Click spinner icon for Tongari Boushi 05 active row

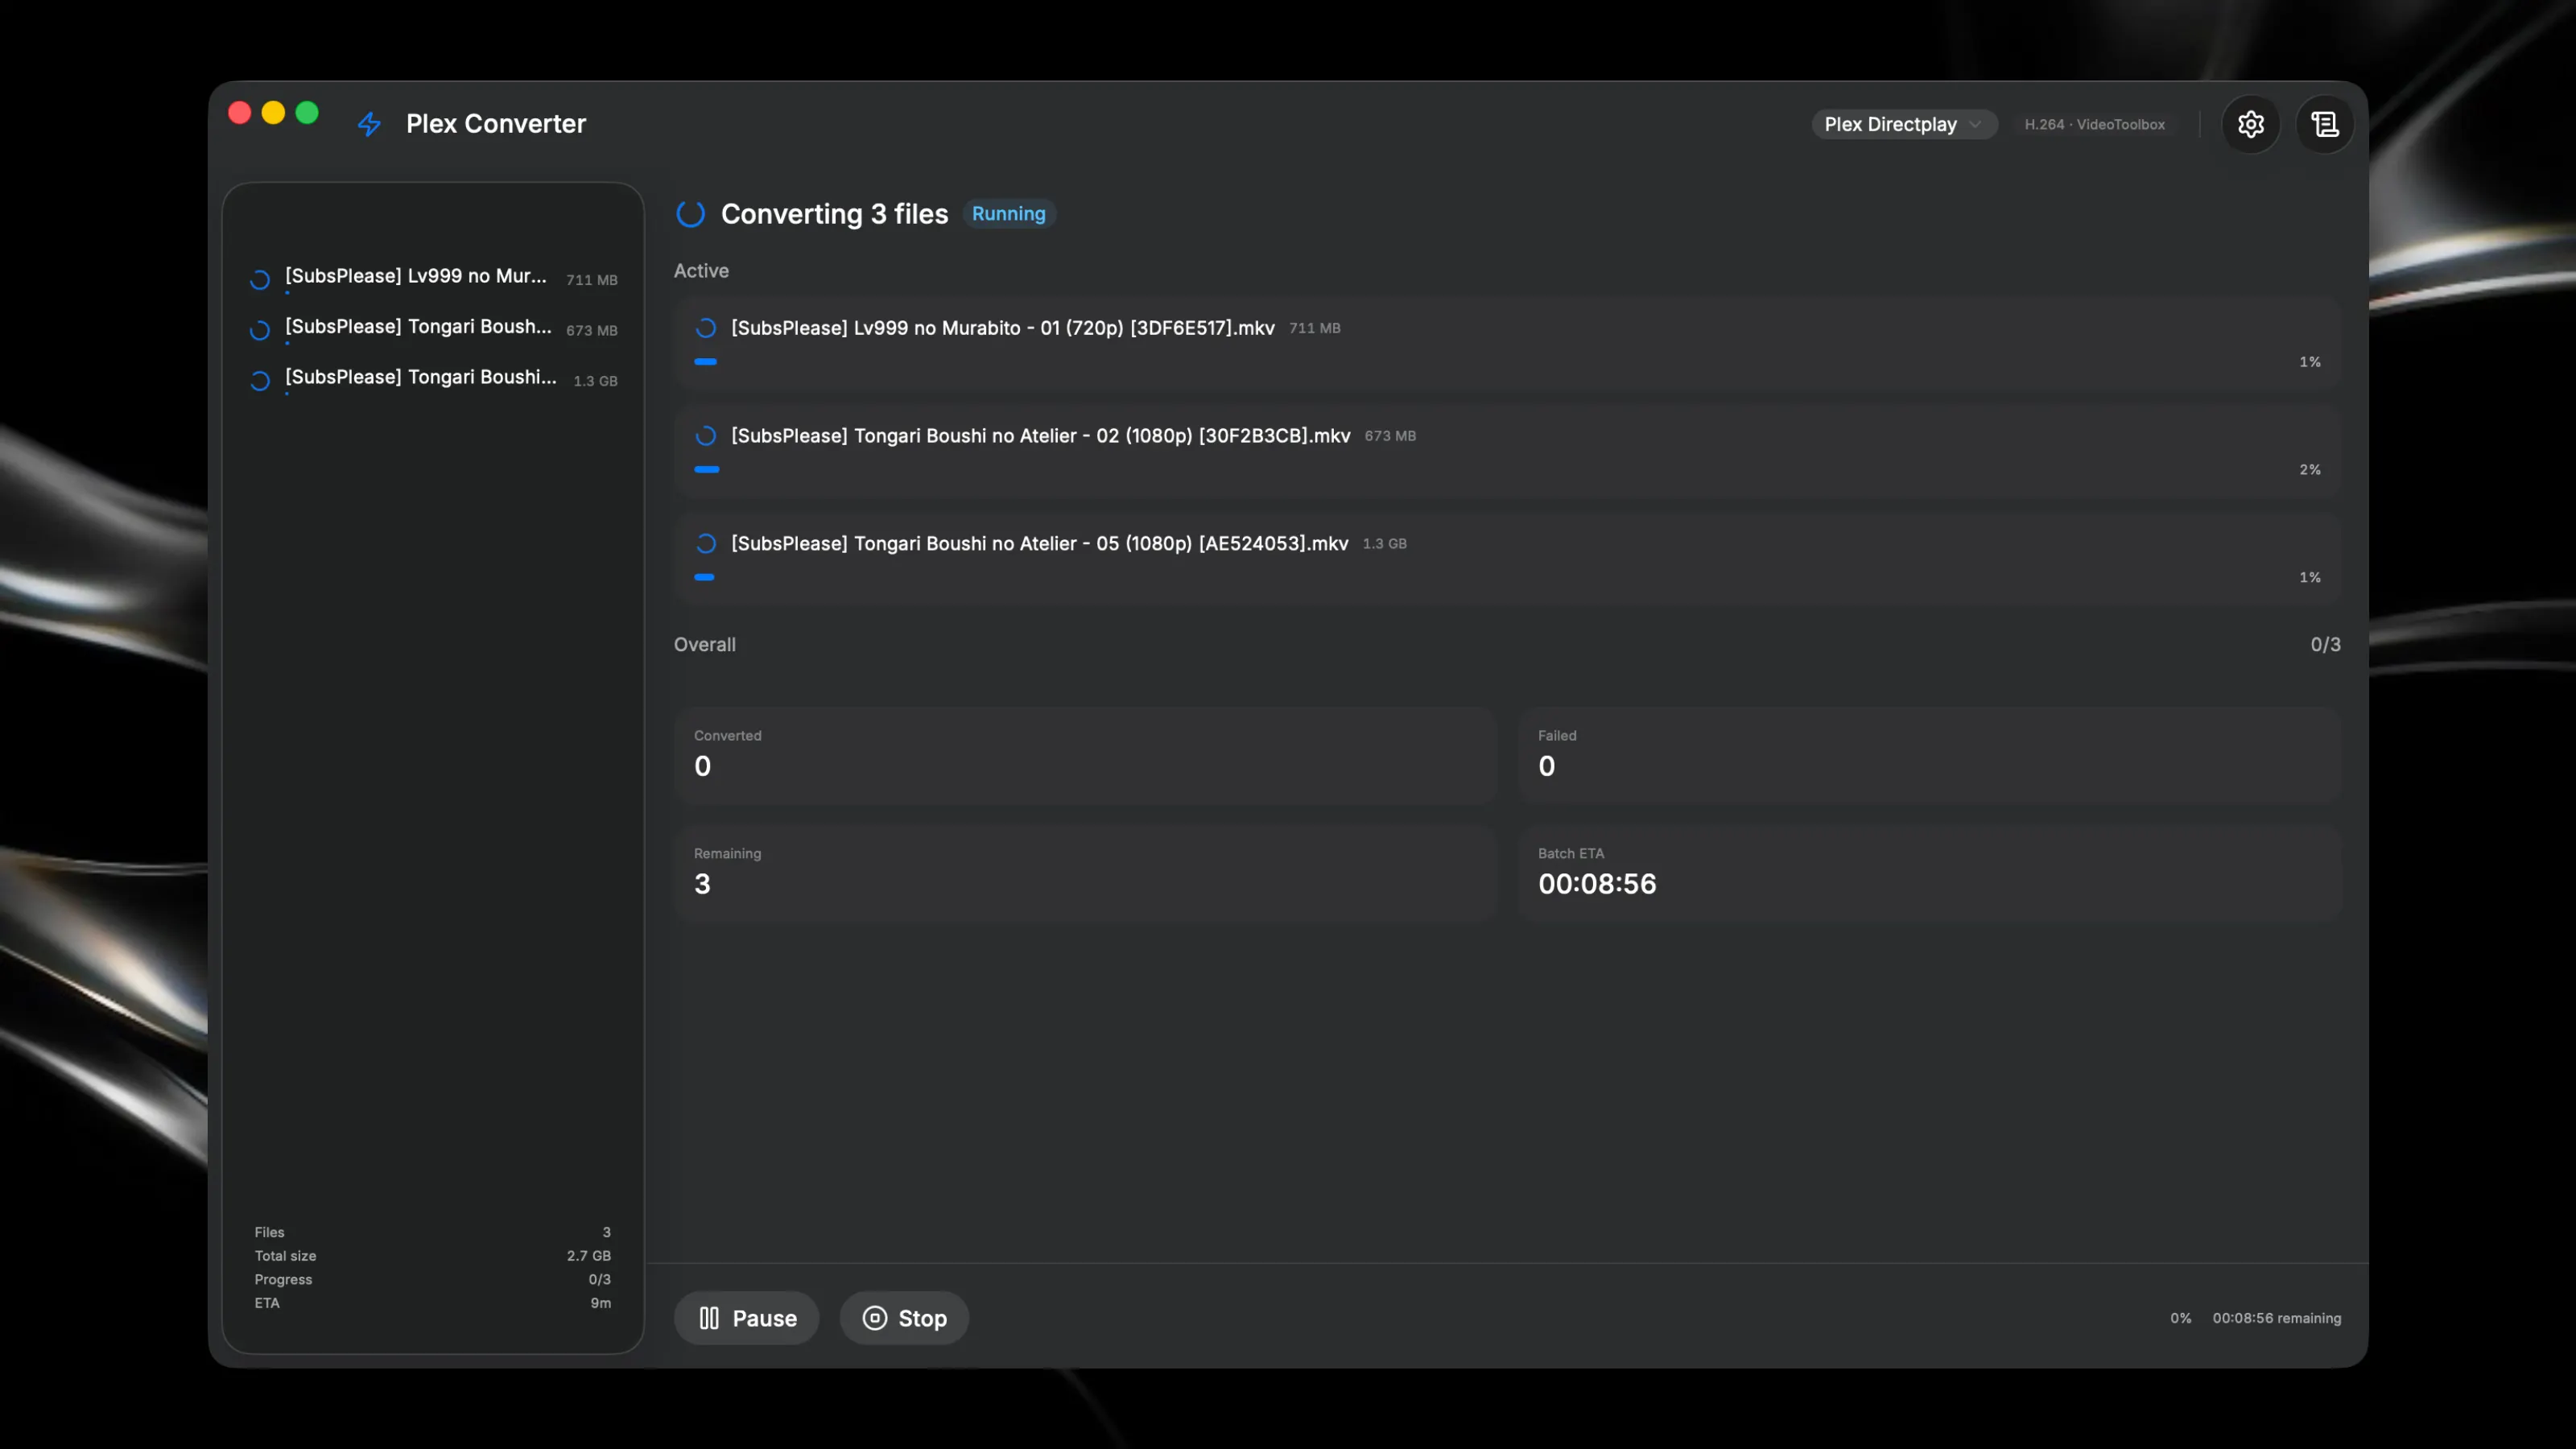(706, 544)
